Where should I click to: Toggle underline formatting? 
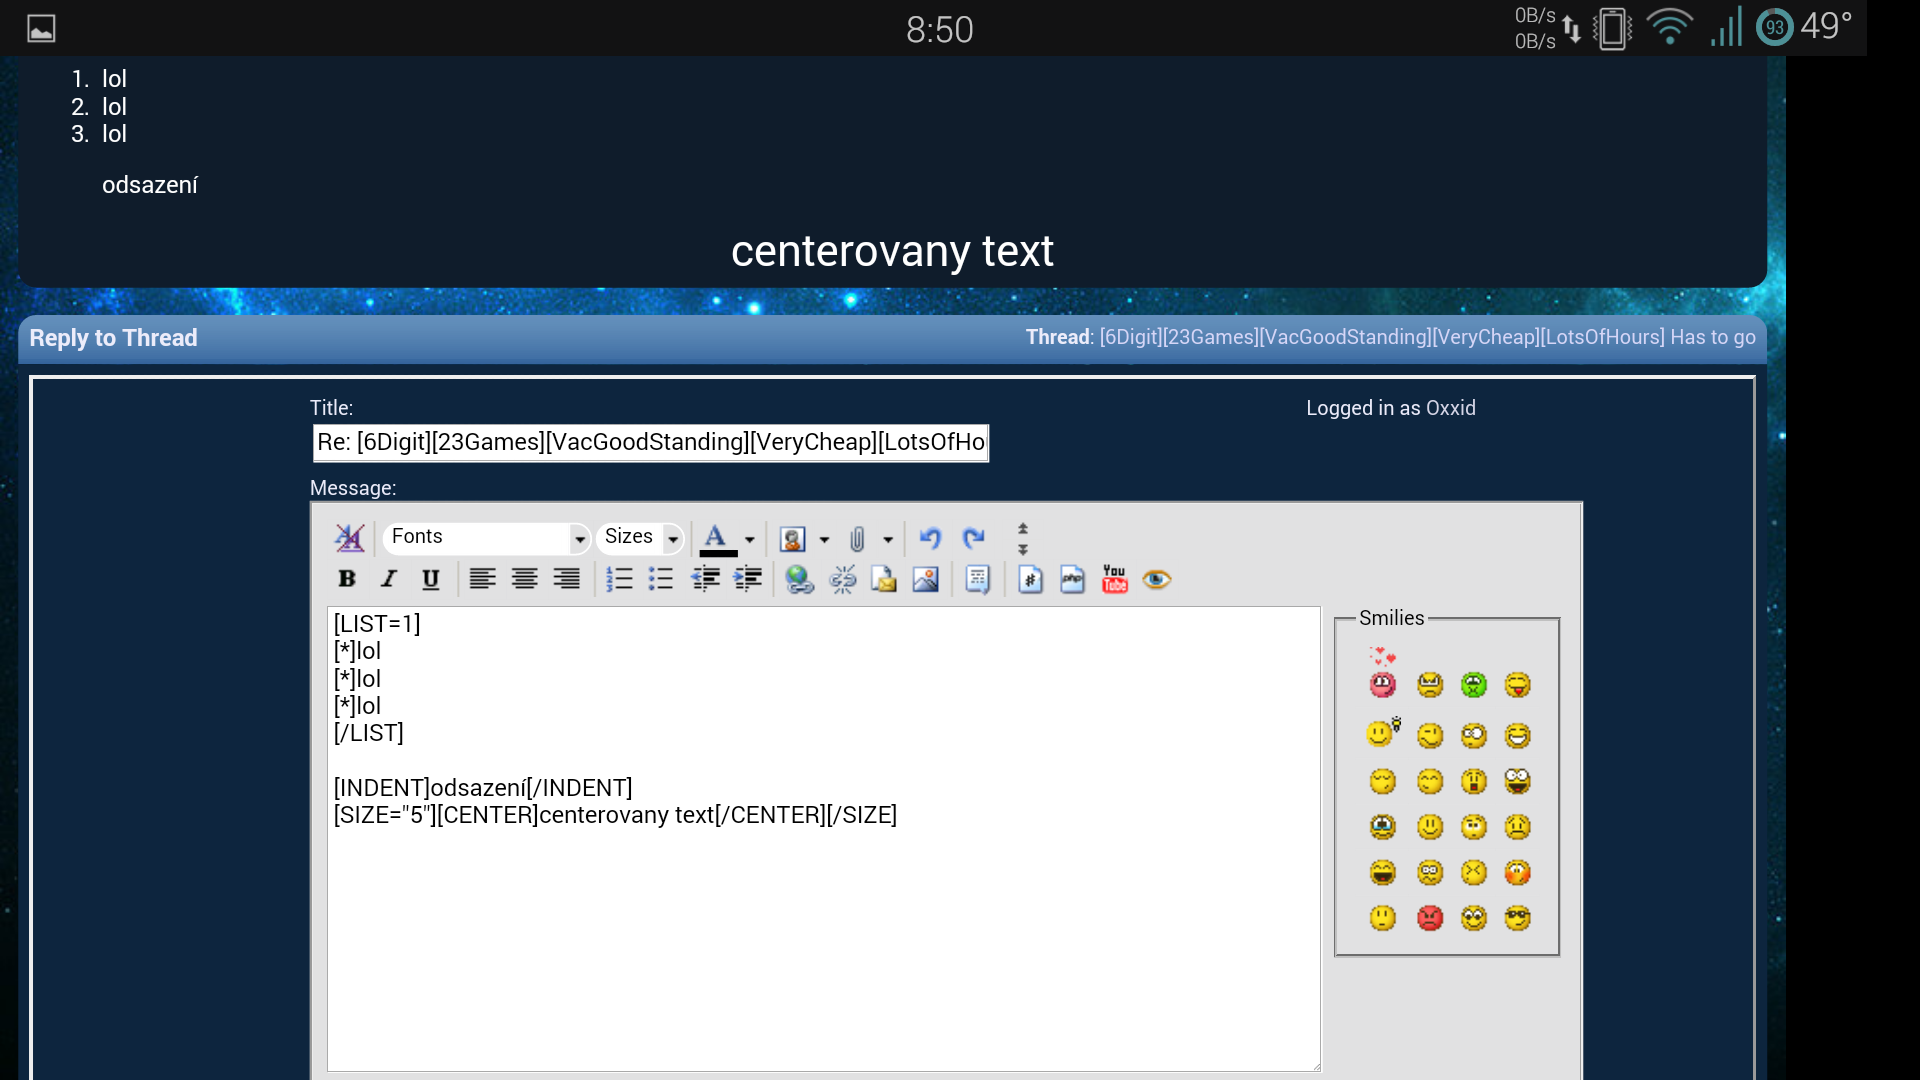click(x=431, y=579)
